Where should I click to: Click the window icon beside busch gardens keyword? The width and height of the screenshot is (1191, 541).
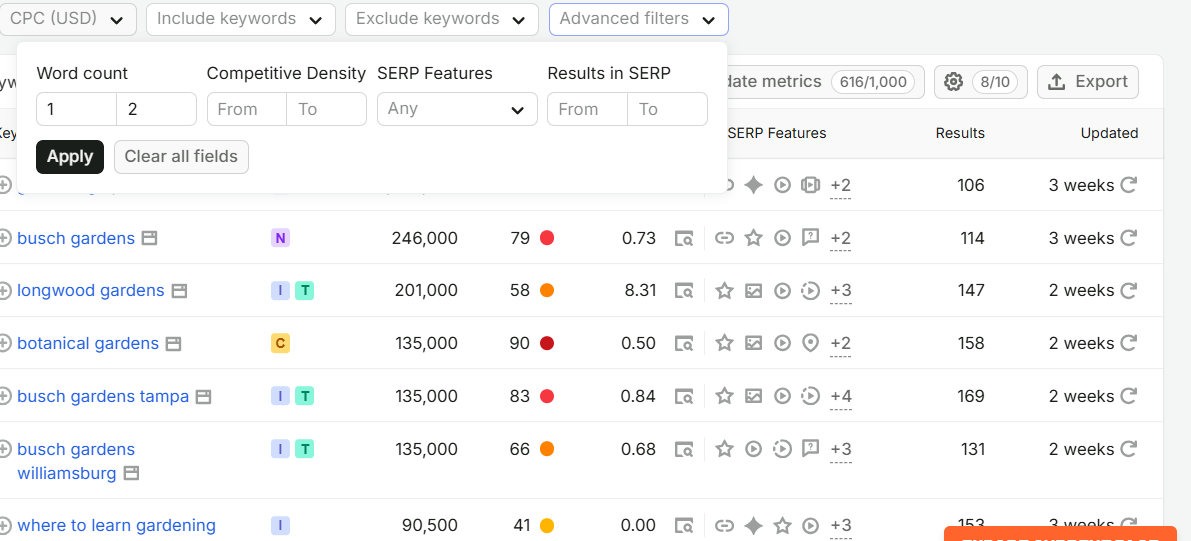pos(150,239)
